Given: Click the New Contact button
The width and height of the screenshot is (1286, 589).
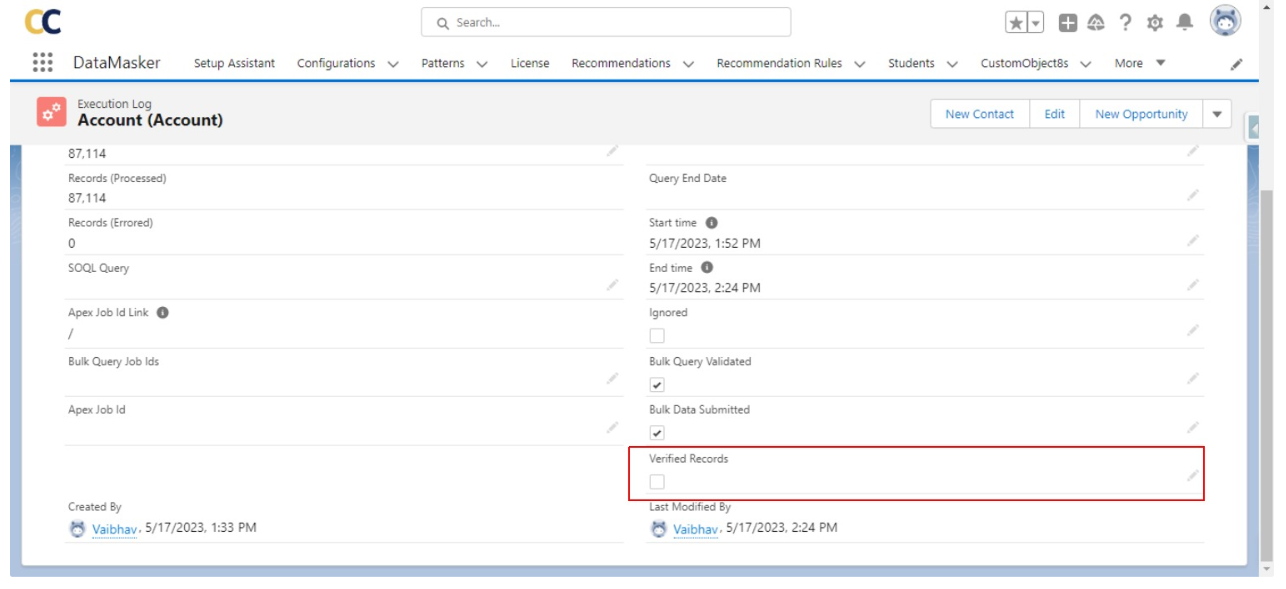Looking at the screenshot, I should tap(979, 114).
